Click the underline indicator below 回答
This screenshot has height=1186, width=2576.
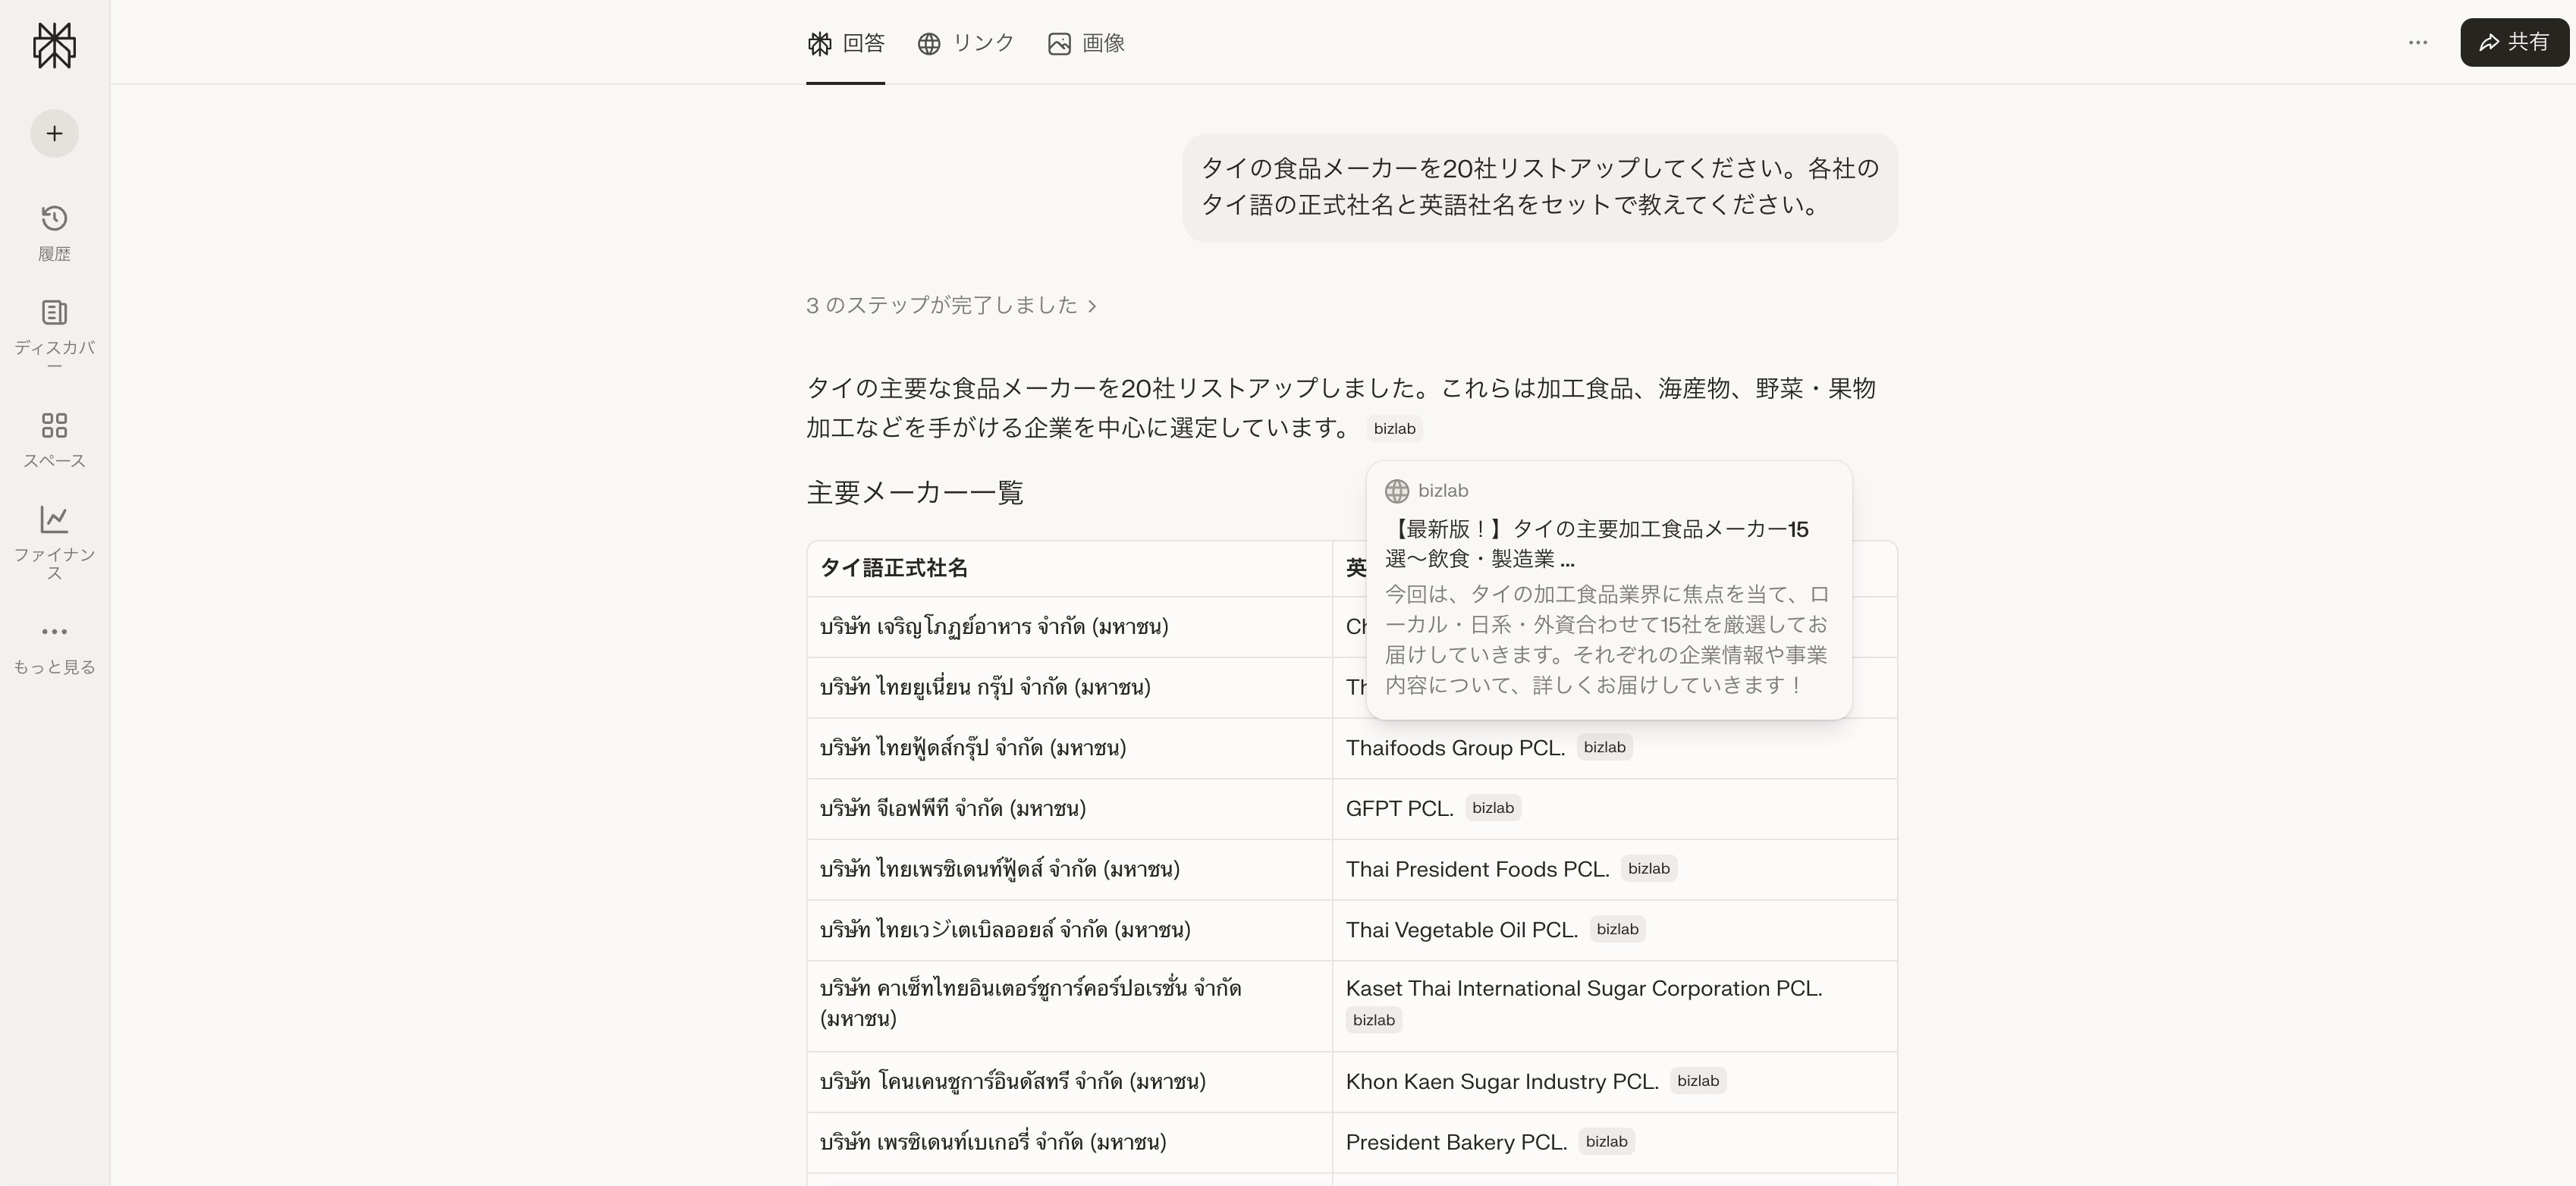pyautogui.click(x=845, y=84)
